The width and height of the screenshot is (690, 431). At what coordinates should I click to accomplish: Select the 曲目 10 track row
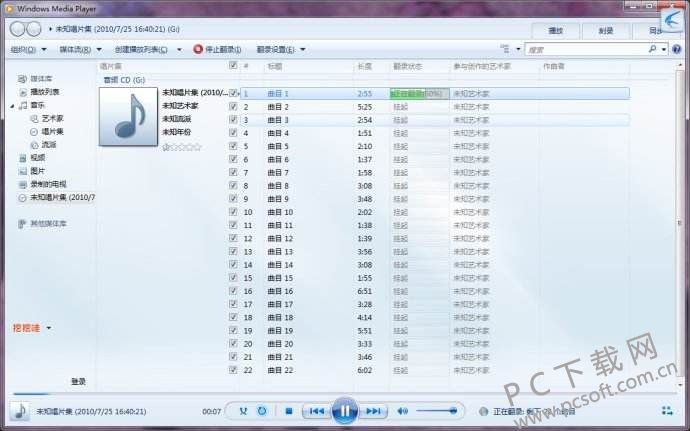434,212
